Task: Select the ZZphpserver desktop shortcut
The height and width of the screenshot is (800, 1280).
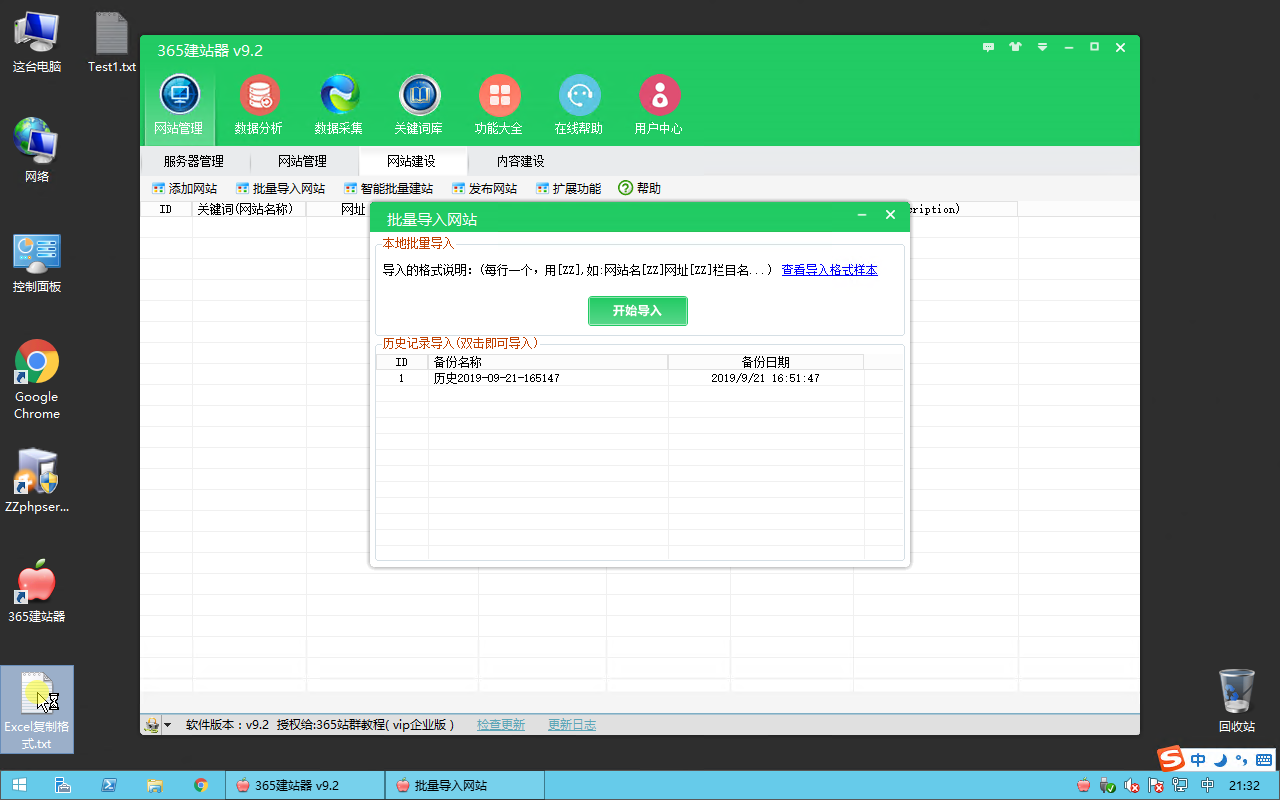Action: (37, 481)
